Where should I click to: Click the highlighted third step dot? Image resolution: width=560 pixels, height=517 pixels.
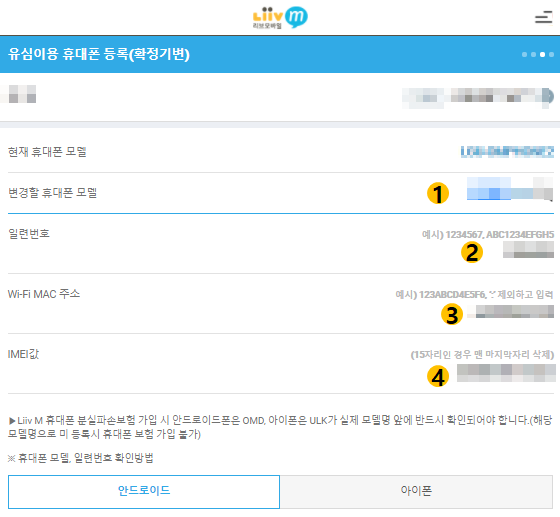542,55
